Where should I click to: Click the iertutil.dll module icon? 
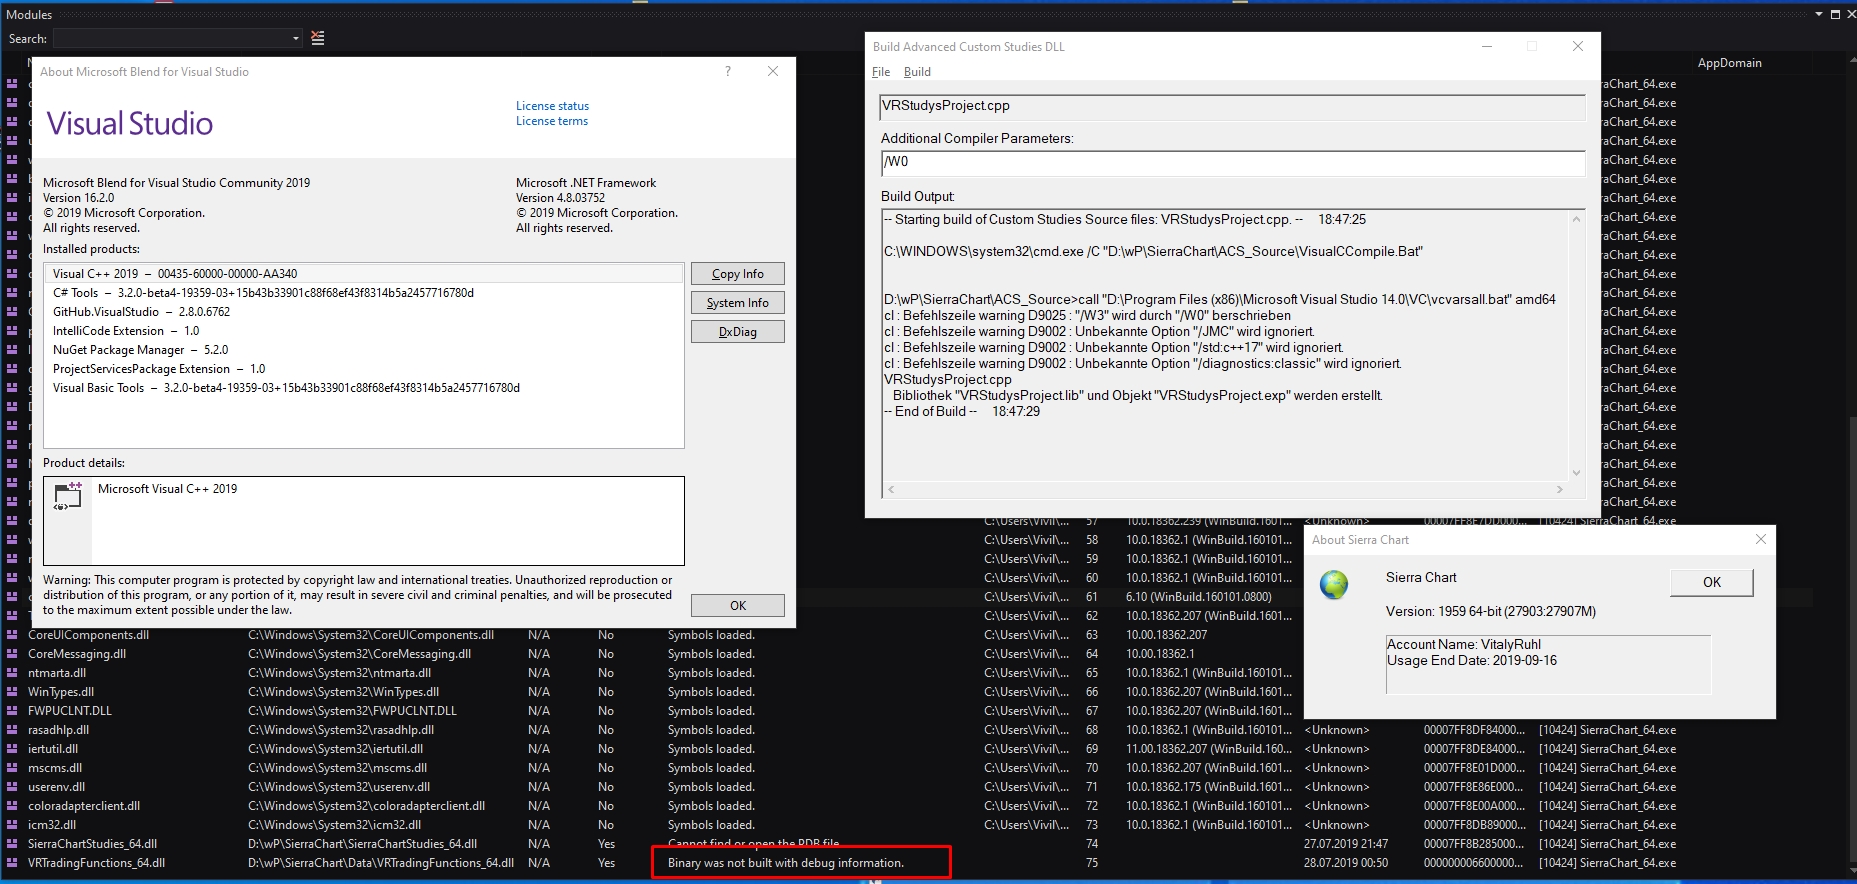point(12,749)
